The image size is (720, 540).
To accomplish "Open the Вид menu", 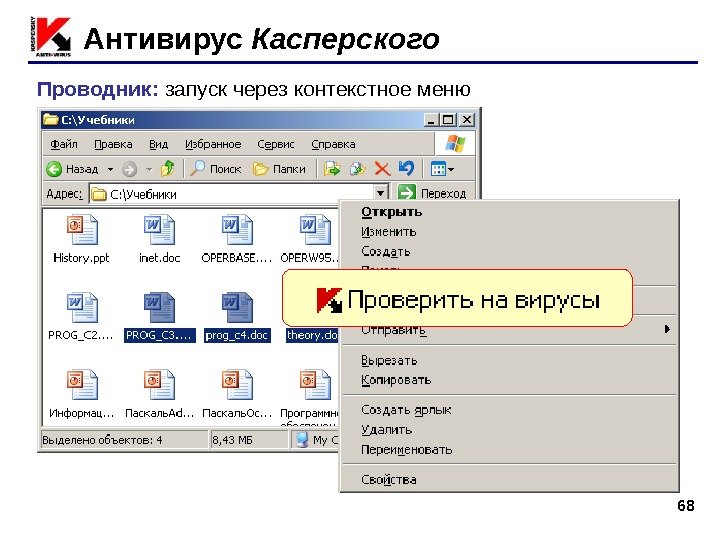I will tap(158, 144).
